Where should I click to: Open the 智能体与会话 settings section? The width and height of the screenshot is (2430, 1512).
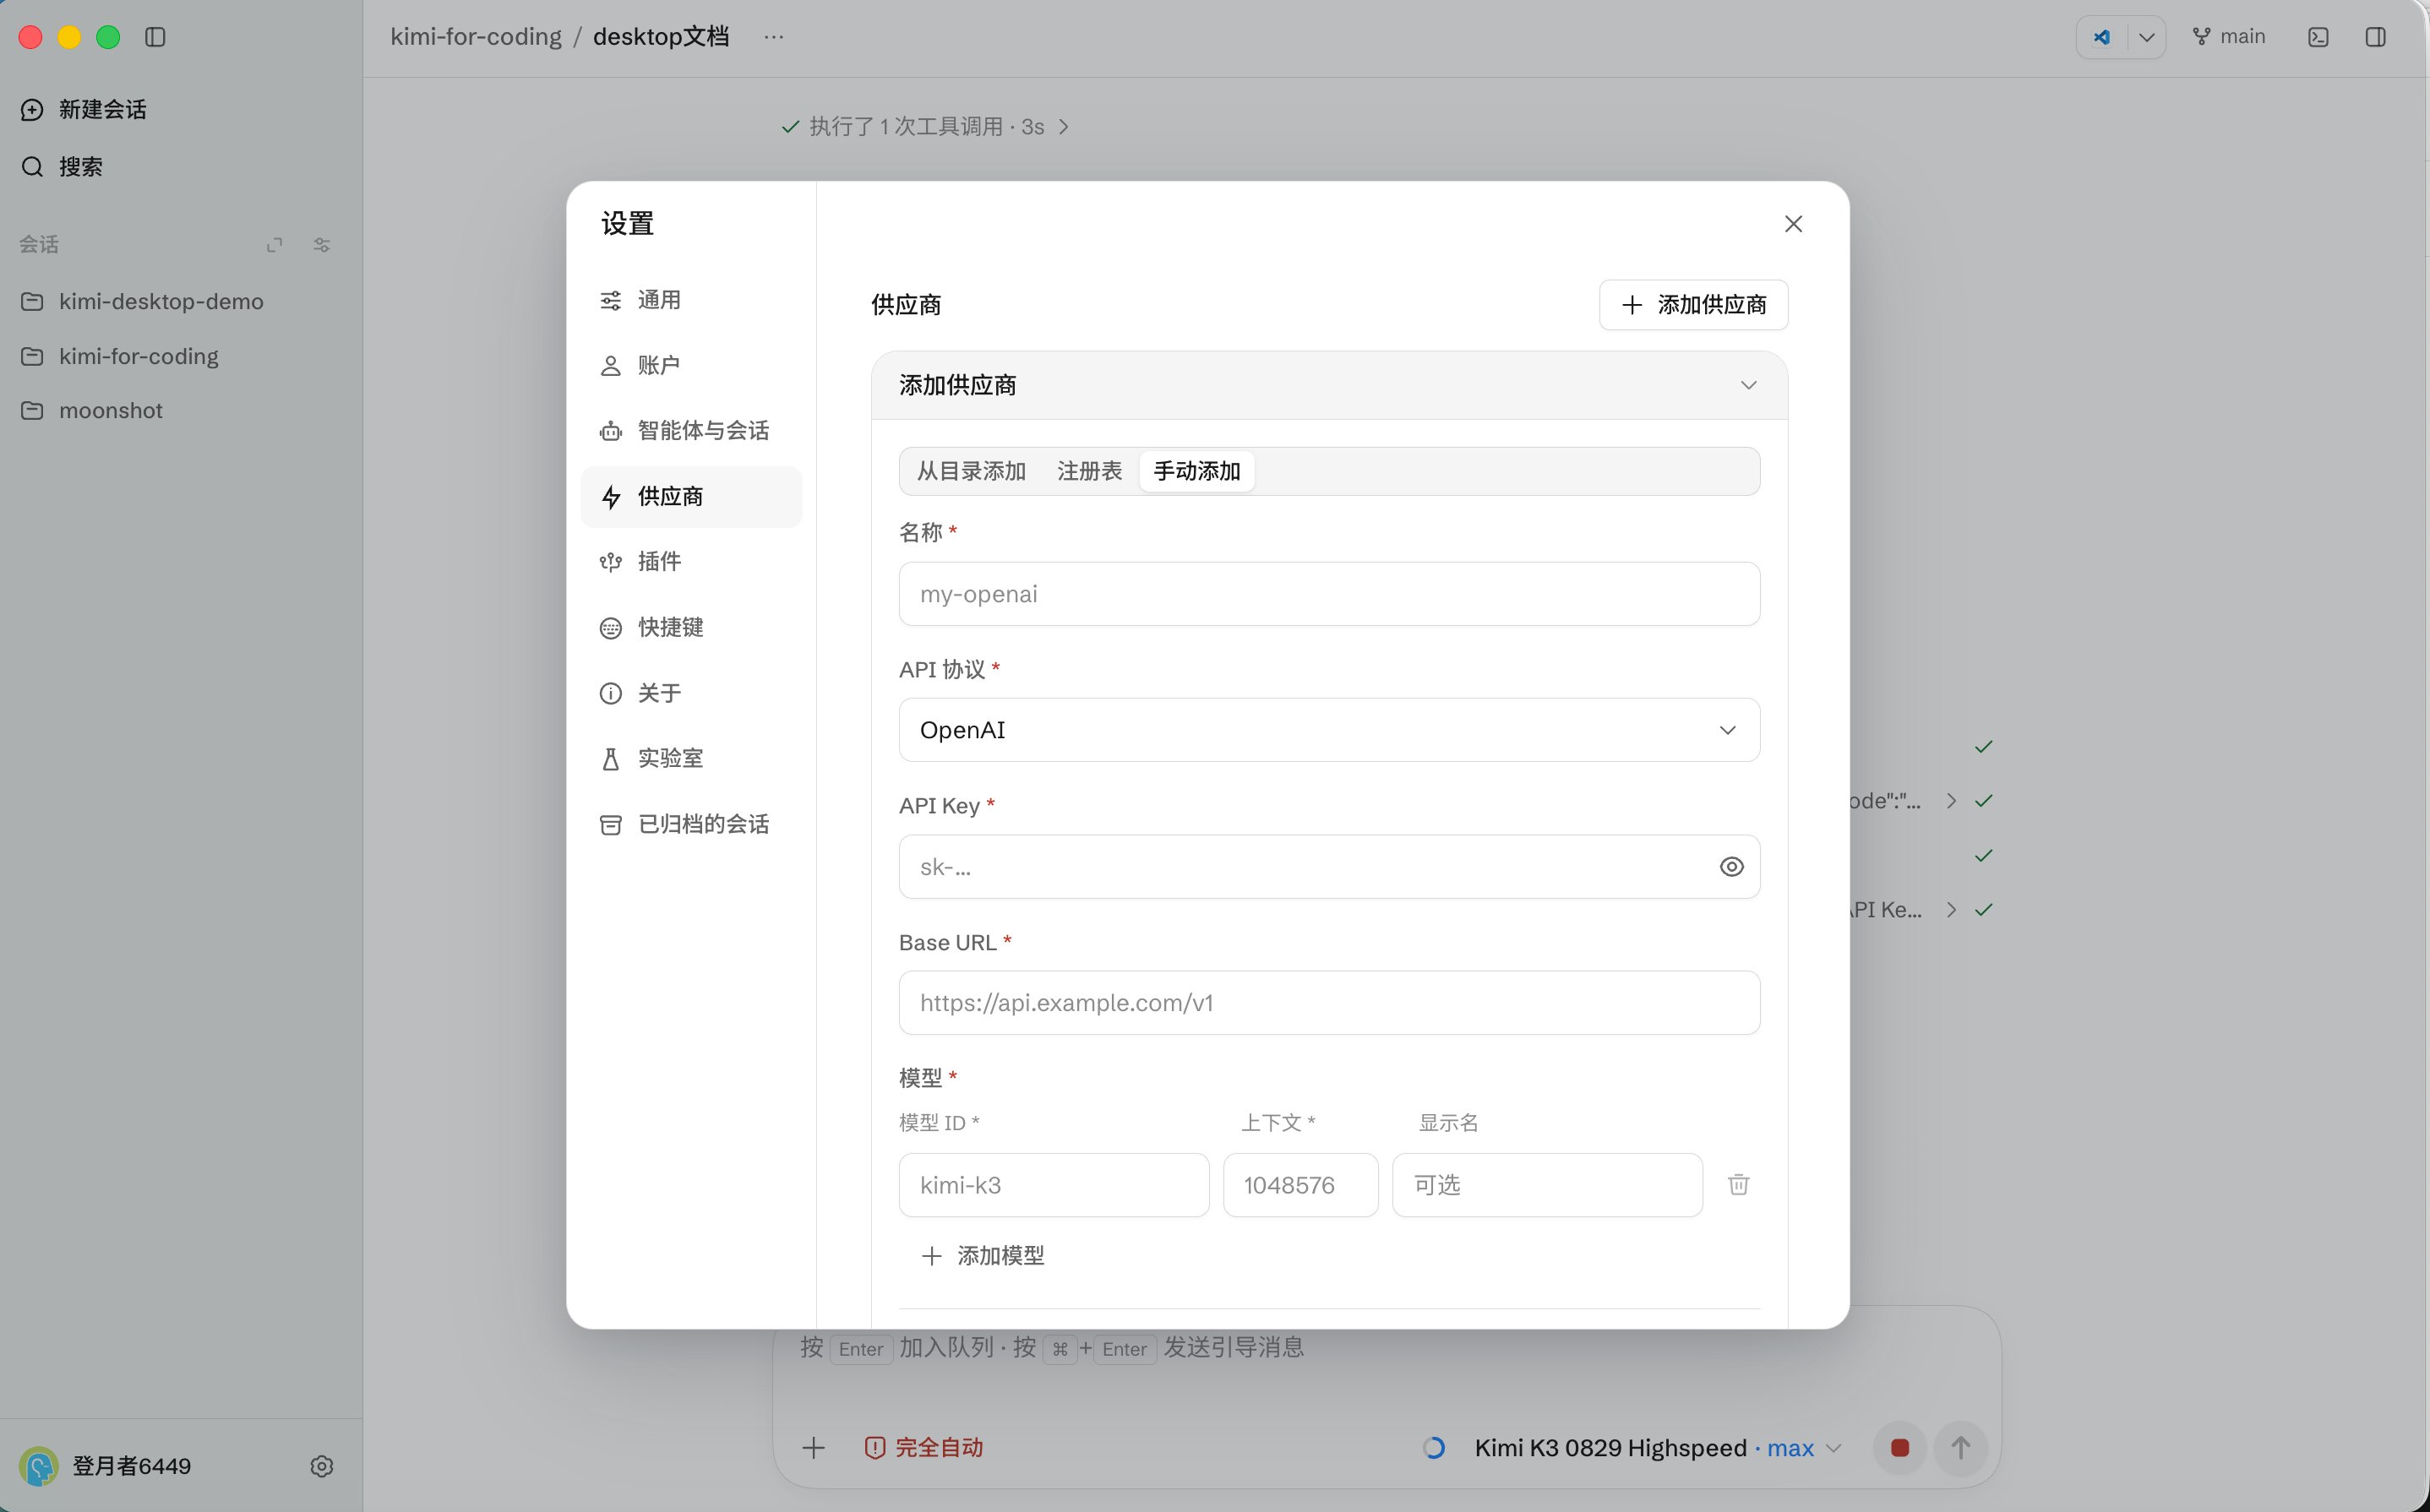tap(691, 431)
